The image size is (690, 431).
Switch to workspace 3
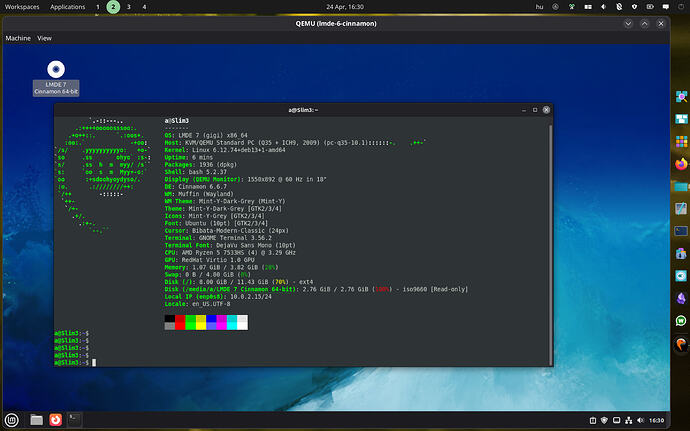128,7
